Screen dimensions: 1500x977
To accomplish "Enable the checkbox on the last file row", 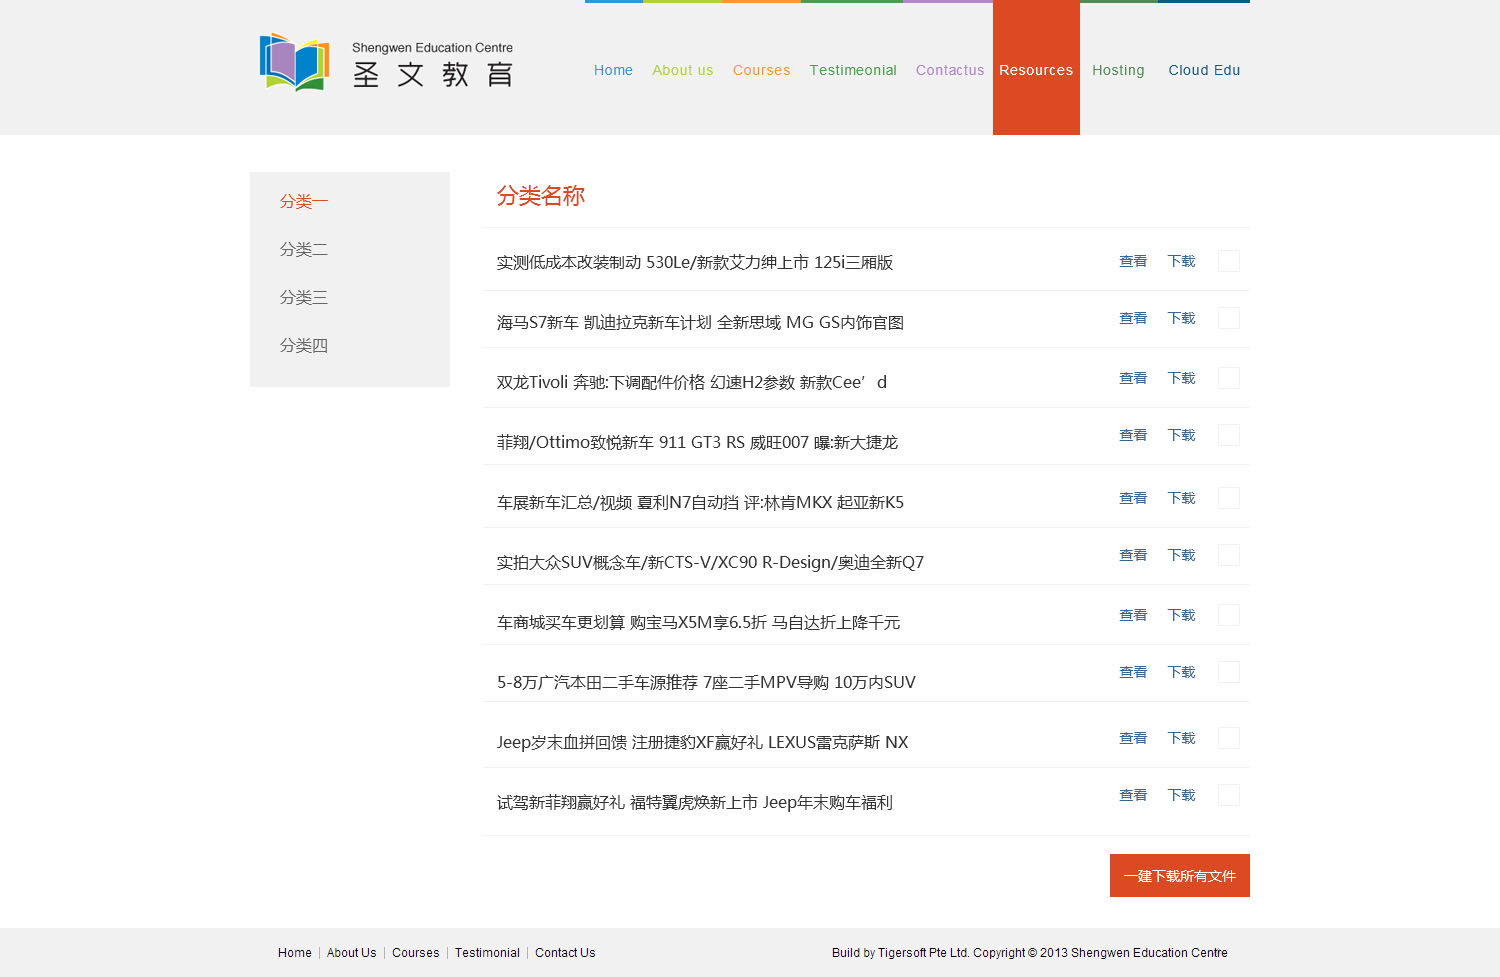I will 1229,795.
